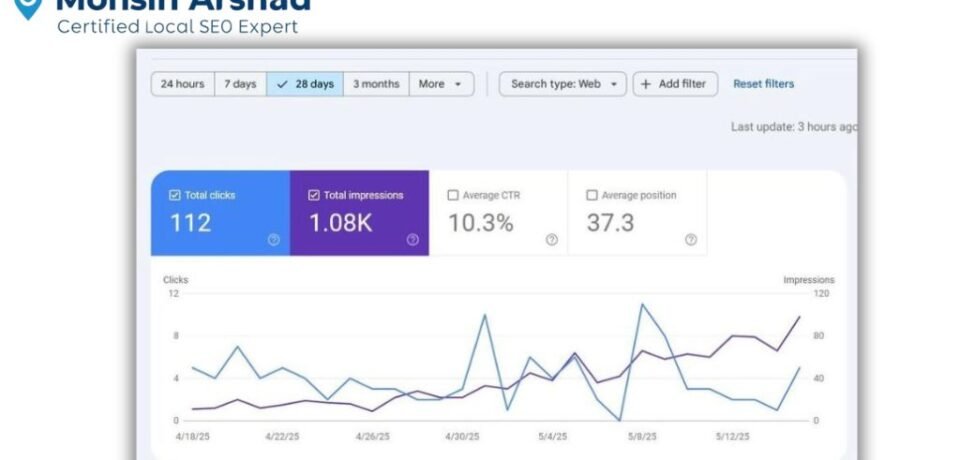Click the 4/30/25 date on chart axis
The width and height of the screenshot is (960, 460).
click(x=462, y=437)
